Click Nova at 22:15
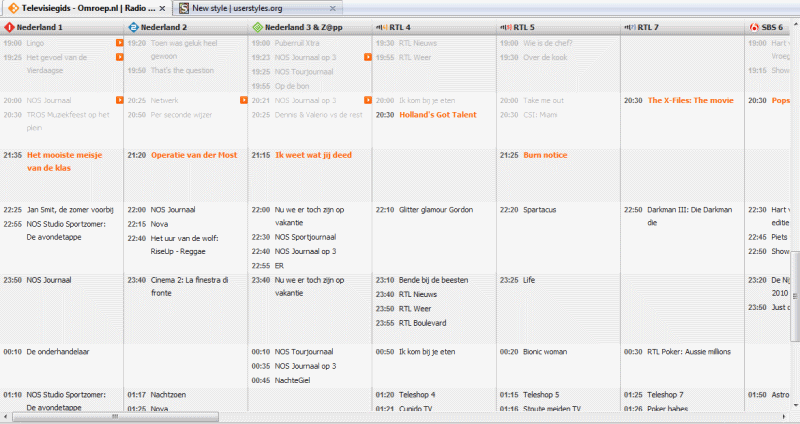800x424 pixels. (159, 224)
